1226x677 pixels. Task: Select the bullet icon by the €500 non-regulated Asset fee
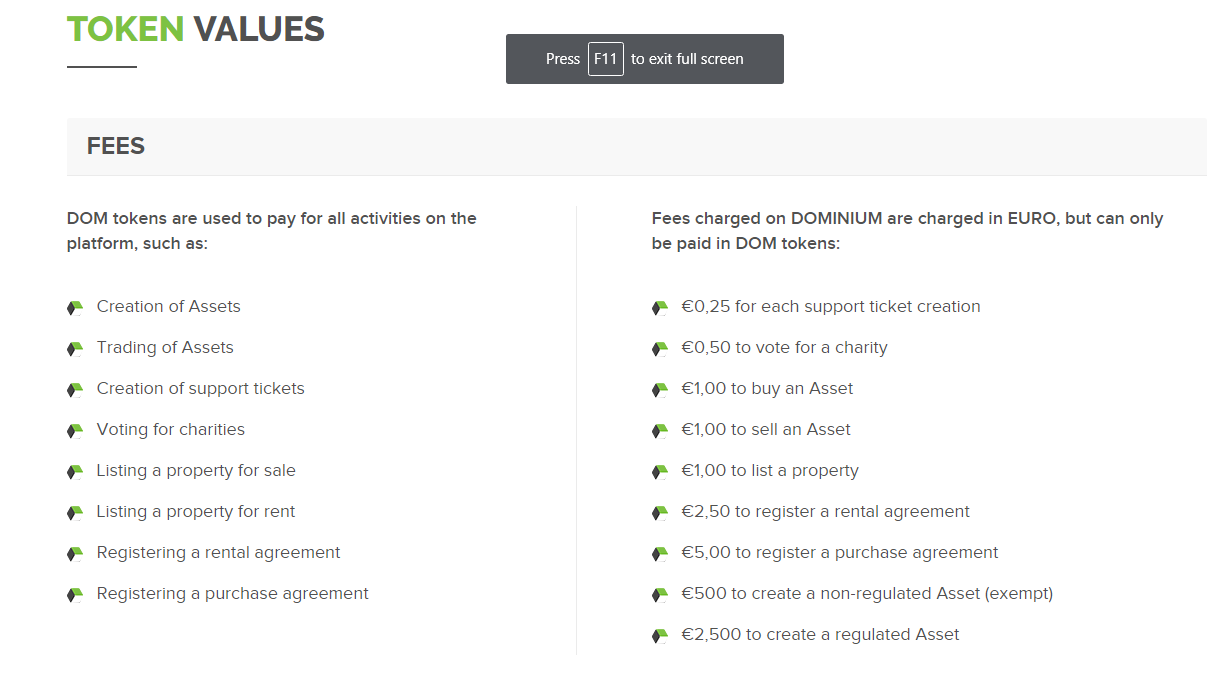660,595
